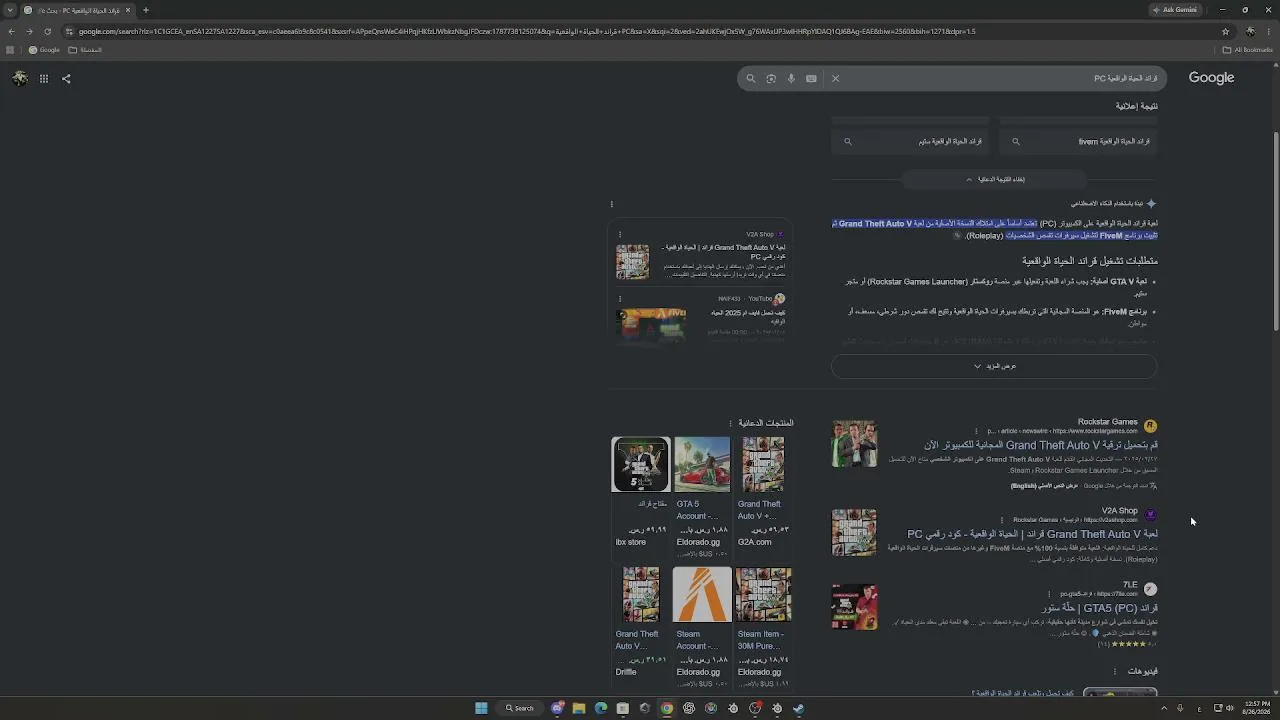Open AI overview sources three-dot menu

tap(611, 204)
